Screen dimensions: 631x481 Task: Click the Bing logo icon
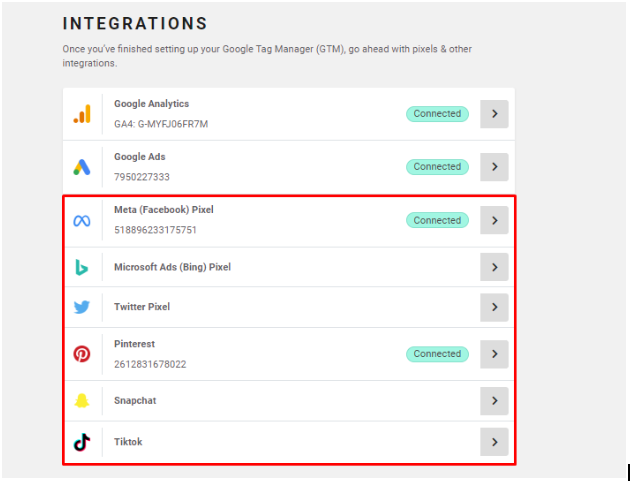pyautogui.click(x=82, y=267)
